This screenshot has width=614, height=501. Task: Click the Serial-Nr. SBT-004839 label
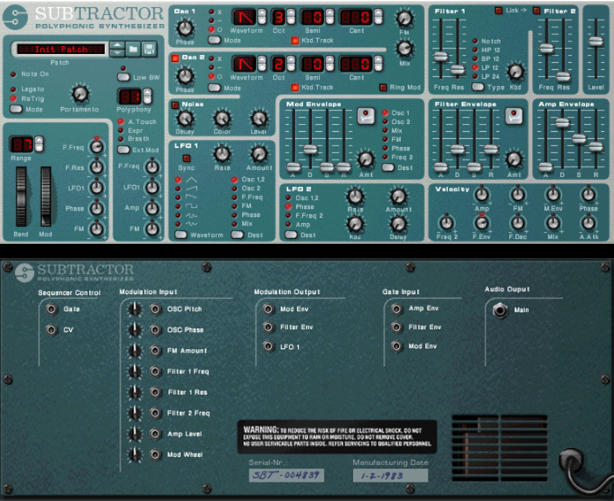(286, 475)
